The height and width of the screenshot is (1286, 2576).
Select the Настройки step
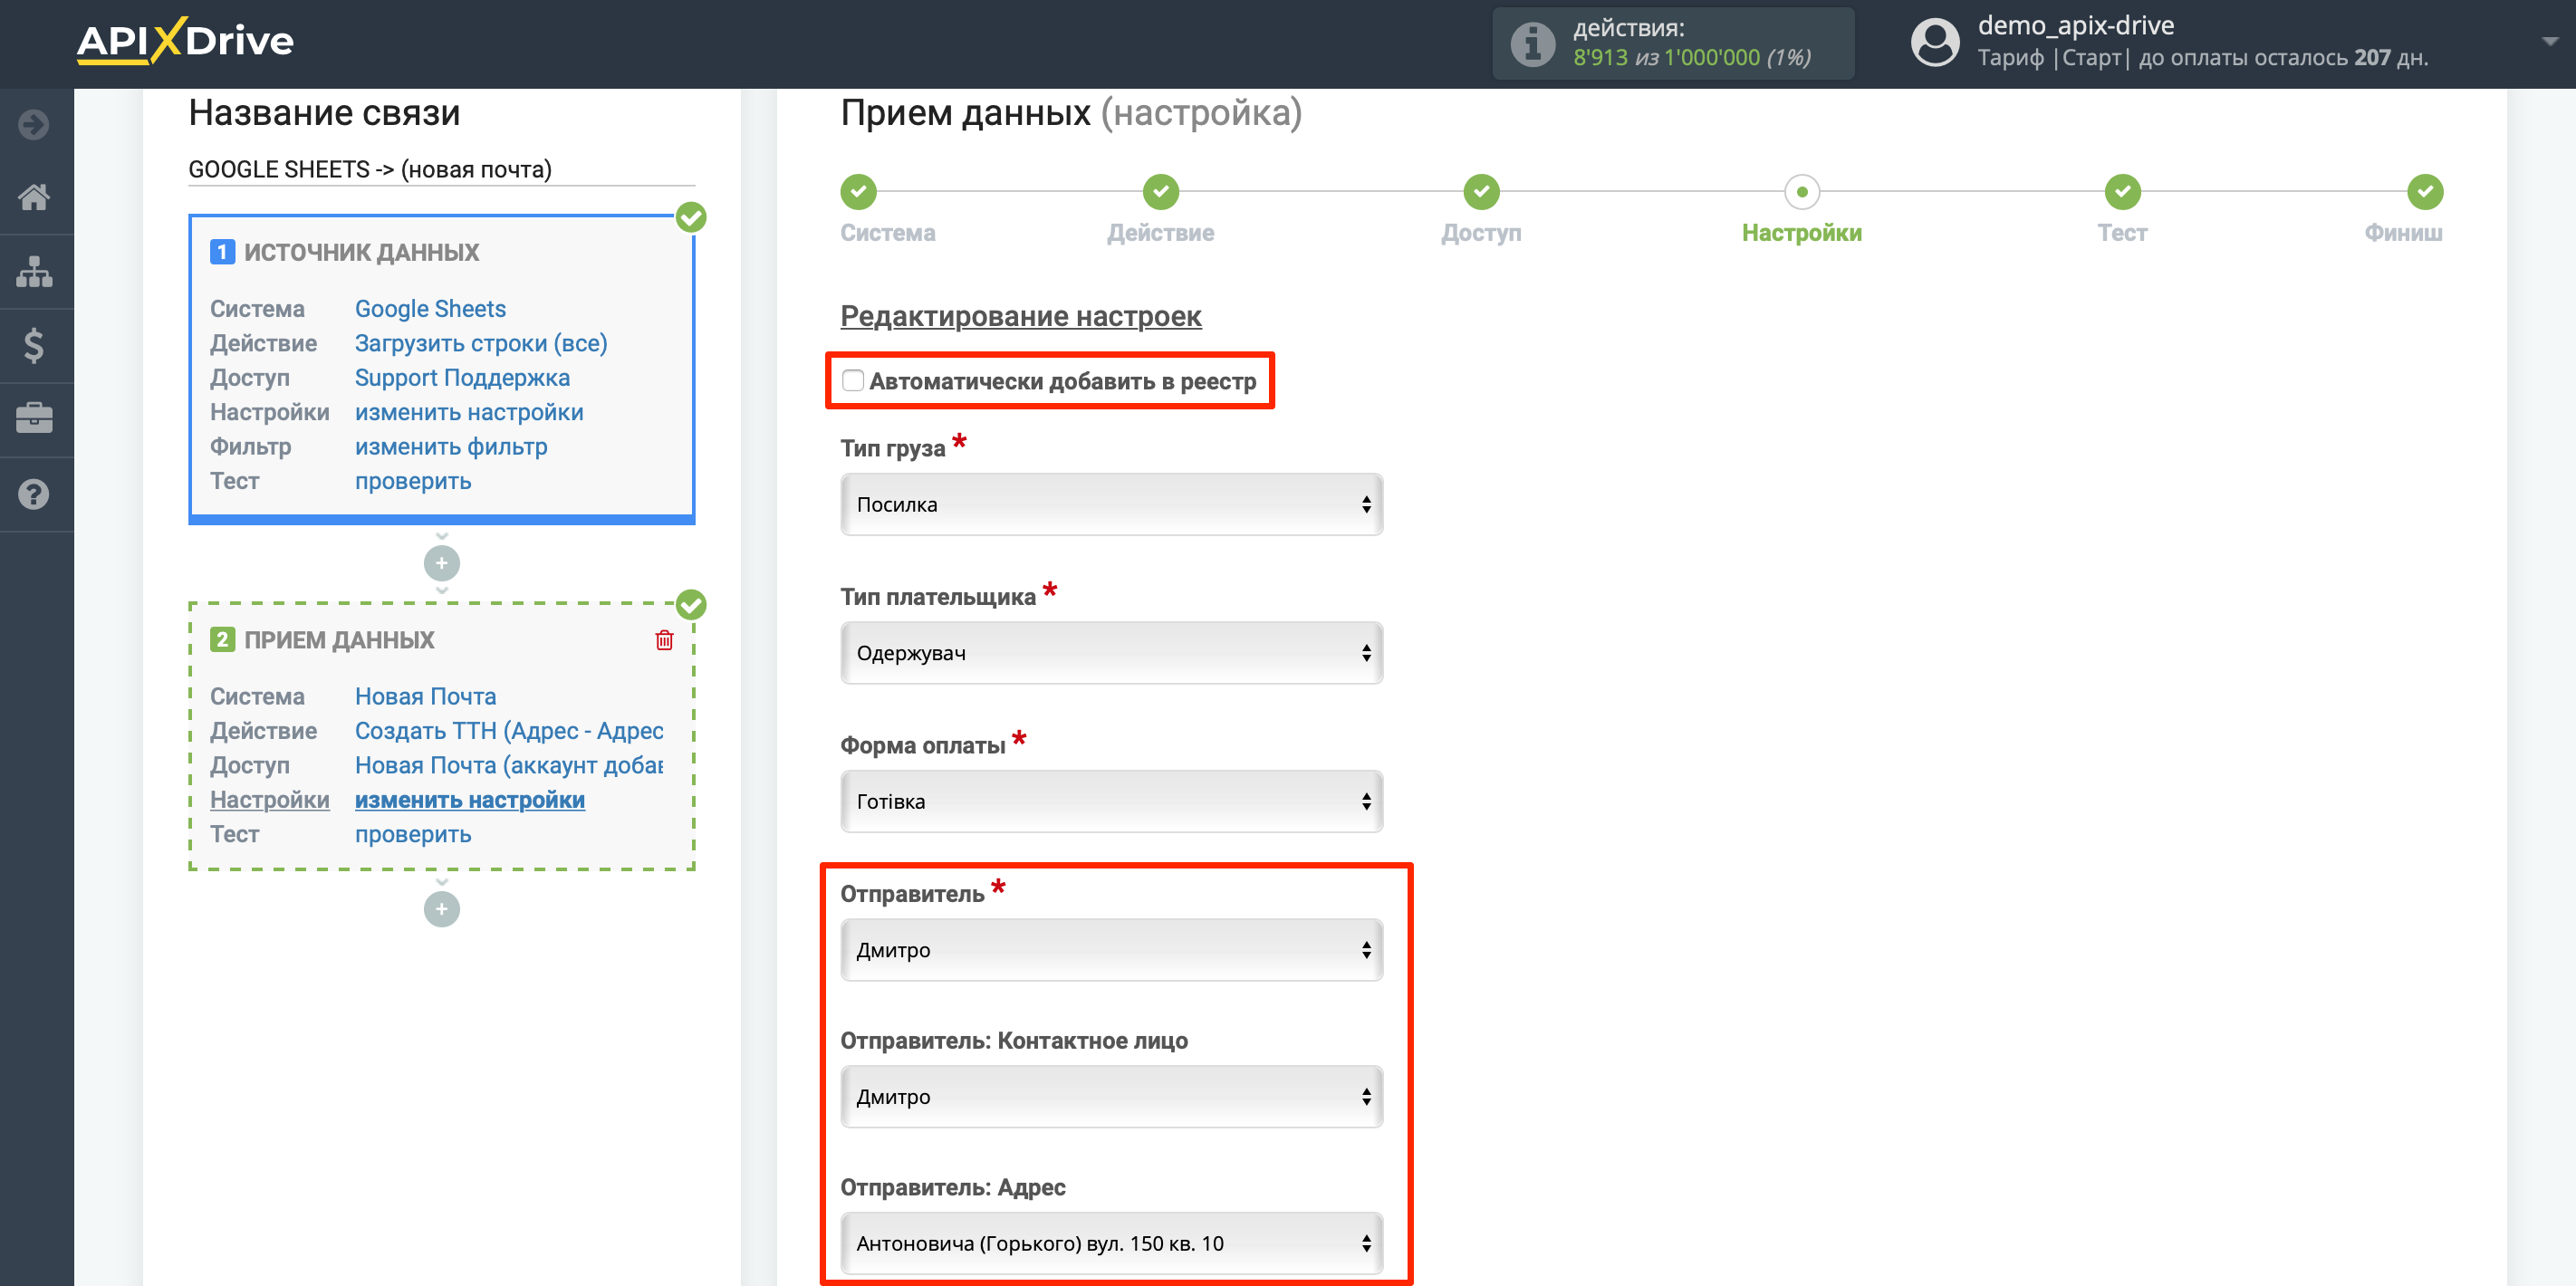(x=1802, y=191)
